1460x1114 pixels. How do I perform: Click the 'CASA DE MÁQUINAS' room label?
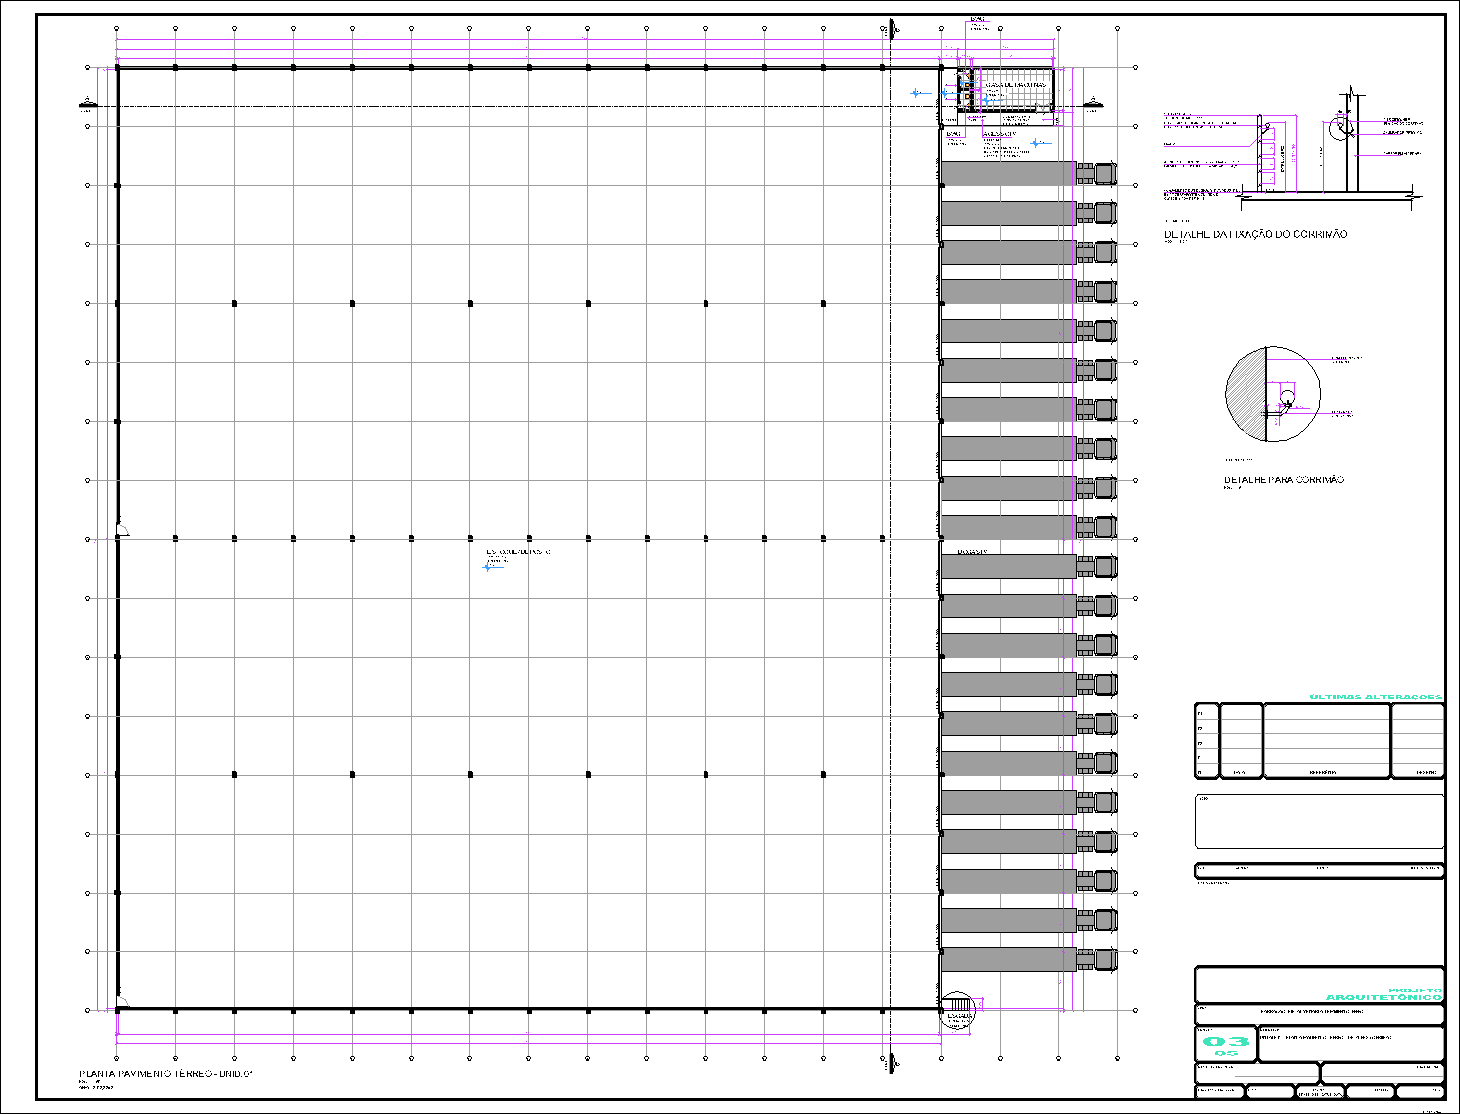pyautogui.click(x=1016, y=85)
